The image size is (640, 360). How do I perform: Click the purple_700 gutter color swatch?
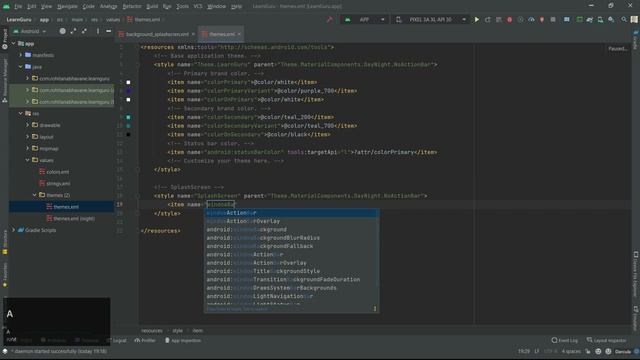(128, 91)
